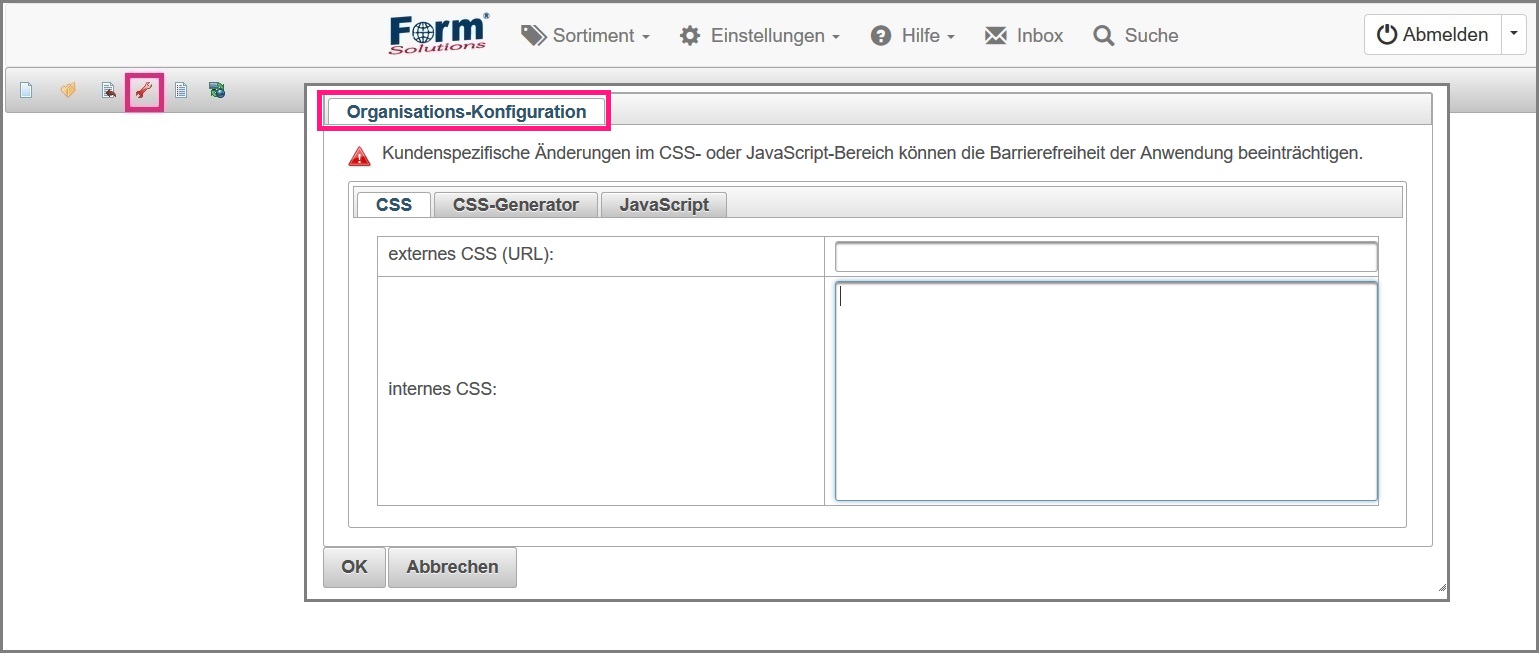This screenshot has height=654, width=1539.
Task: Click the blank new document toolbar icon
Action: (27, 91)
